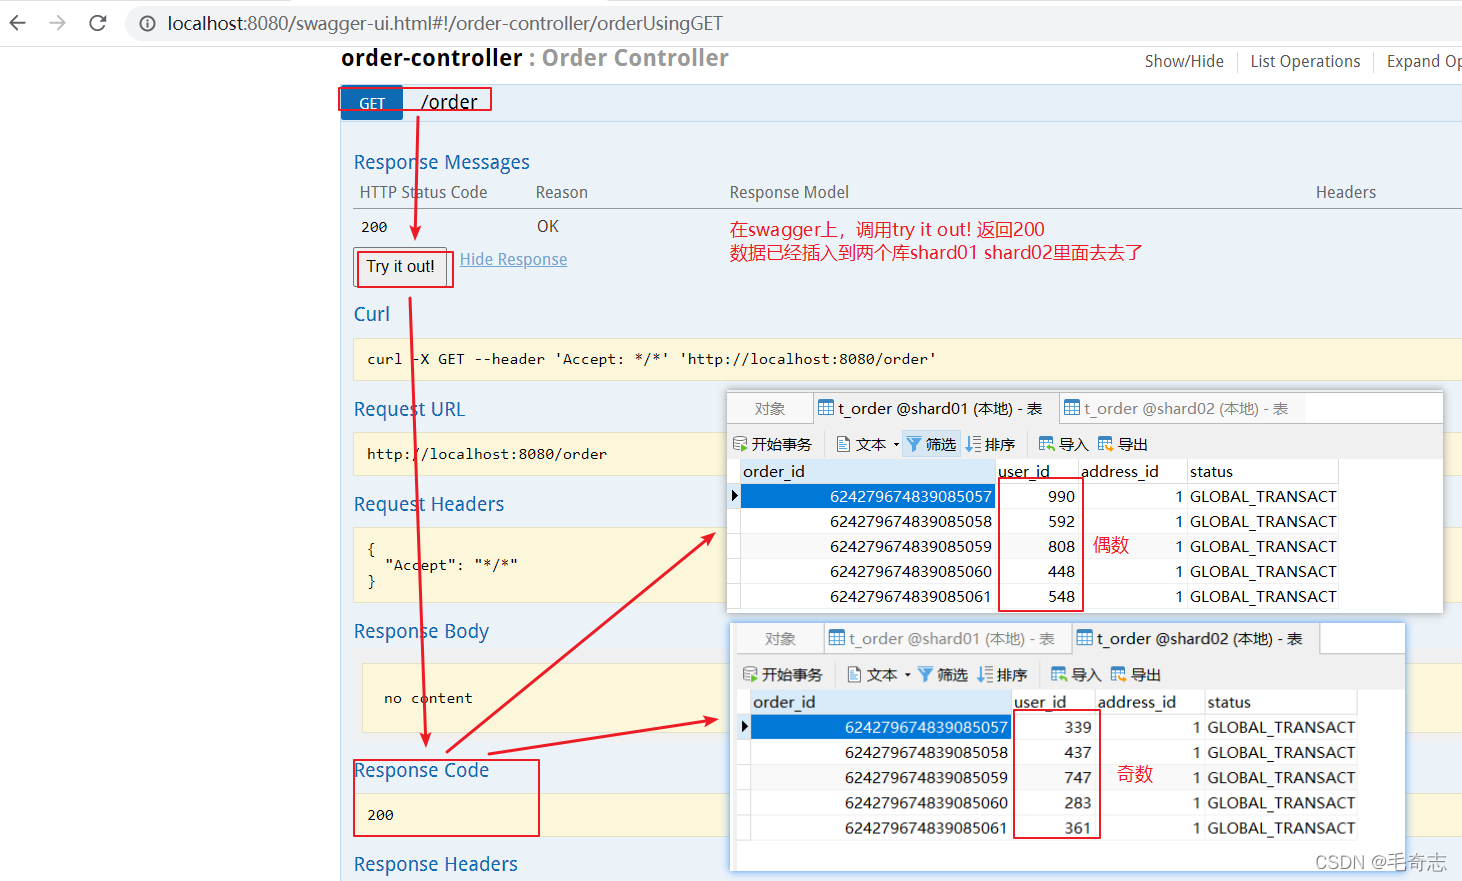1462x881 pixels.
Task: Go forward using the browser forward arrow
Action: tap(57, 23)
